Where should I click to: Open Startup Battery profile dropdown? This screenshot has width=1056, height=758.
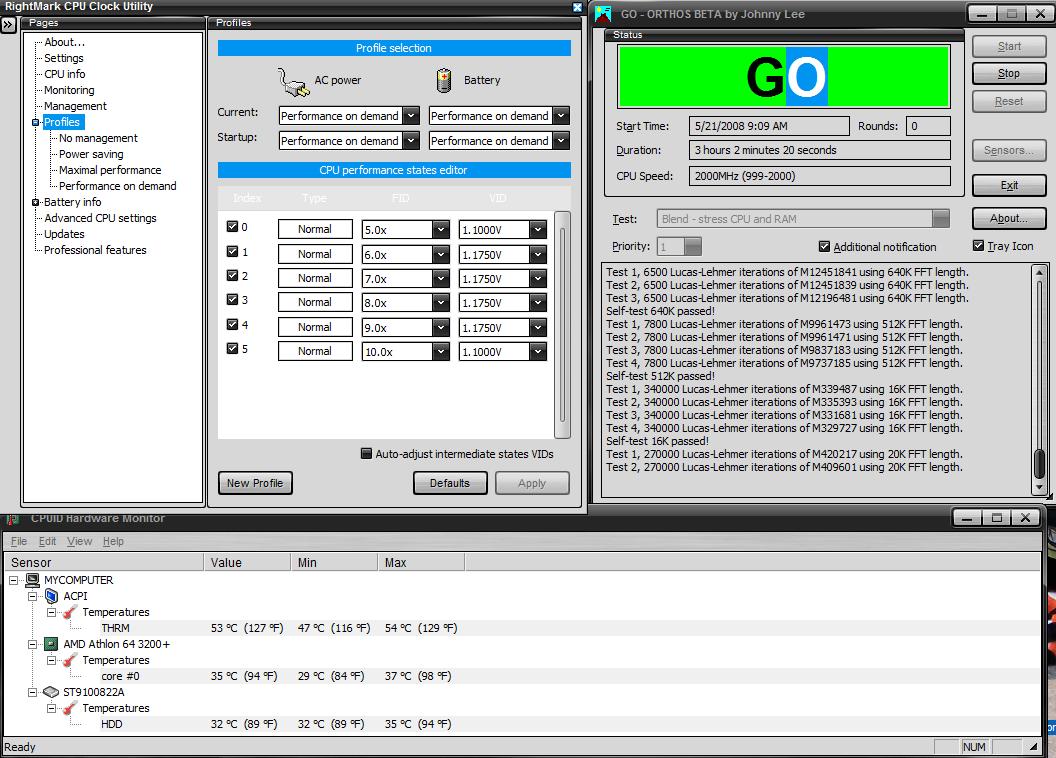click(x=561, y=141)
